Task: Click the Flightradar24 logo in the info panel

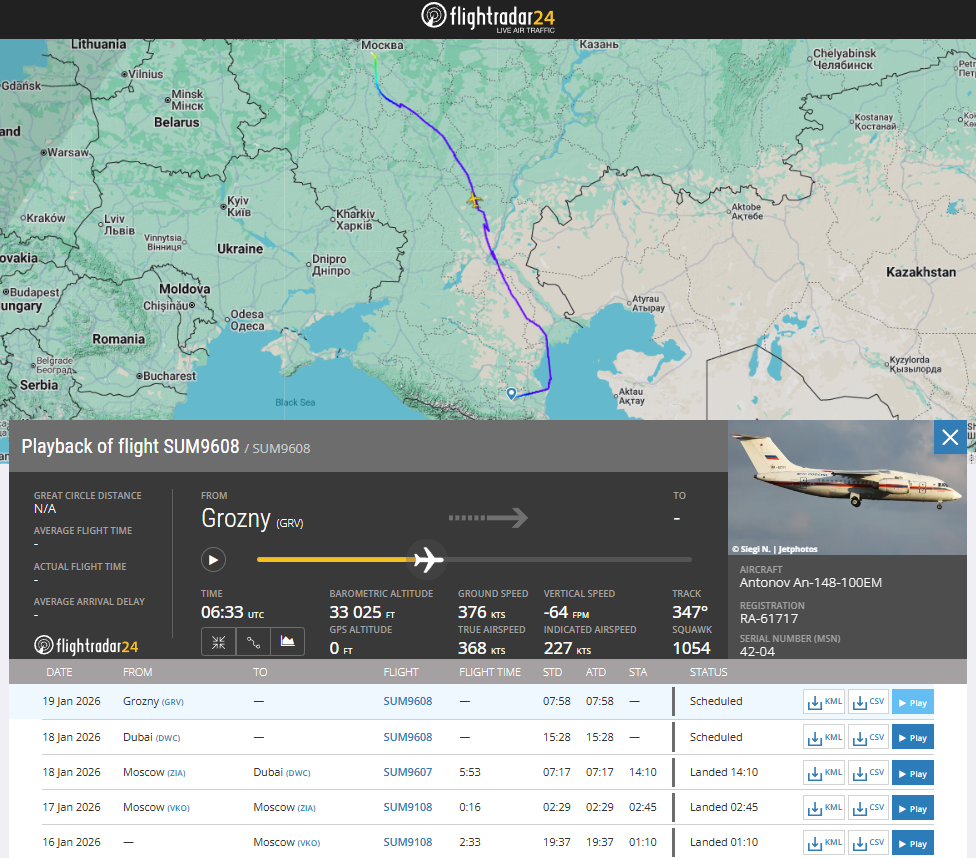Action: click(86, 646)
